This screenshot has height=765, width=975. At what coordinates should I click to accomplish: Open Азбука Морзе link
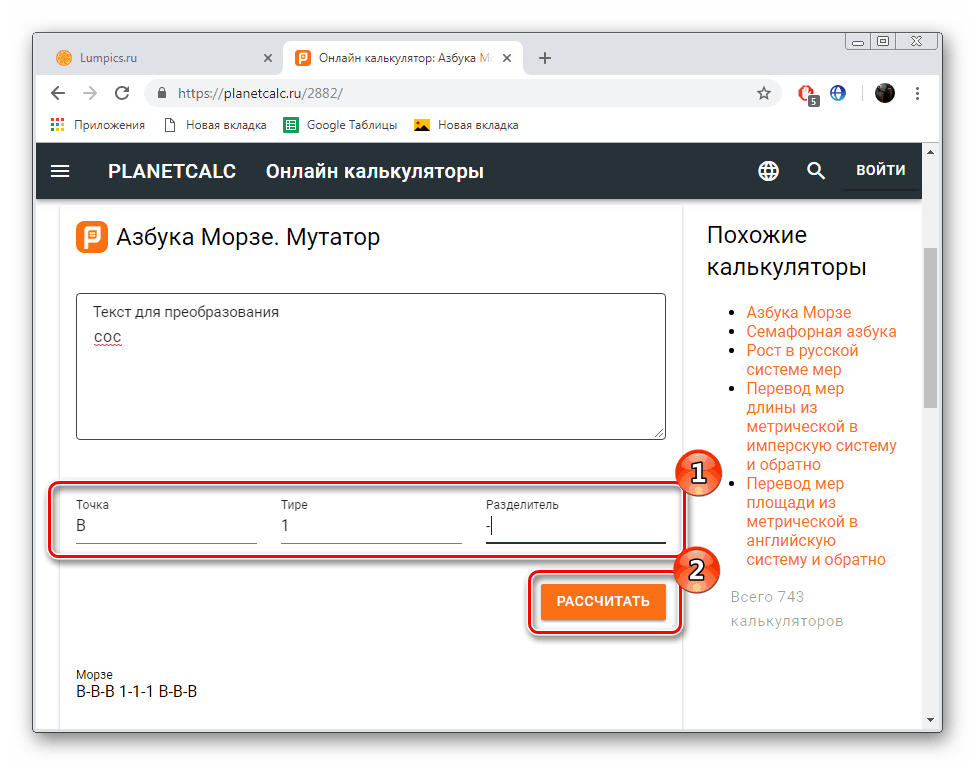click(798, 312)
